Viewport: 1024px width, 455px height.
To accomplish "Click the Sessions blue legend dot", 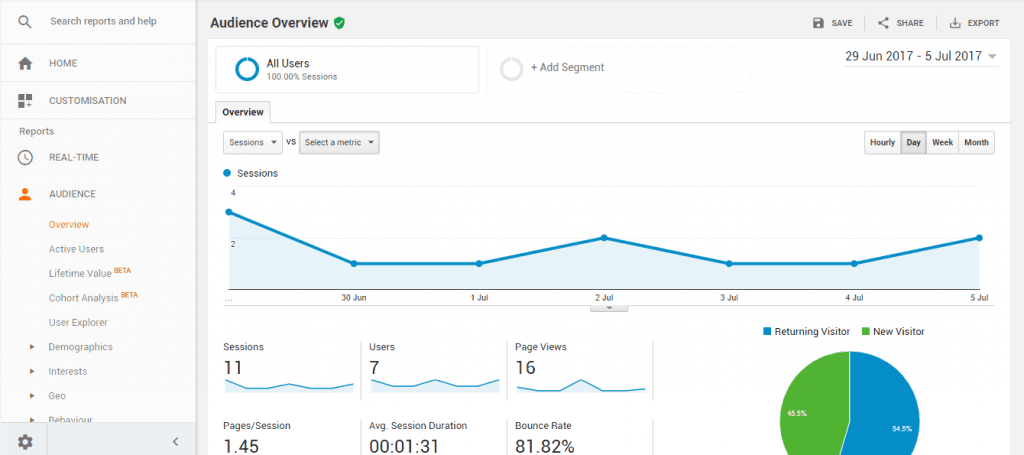I will point(227,173).
